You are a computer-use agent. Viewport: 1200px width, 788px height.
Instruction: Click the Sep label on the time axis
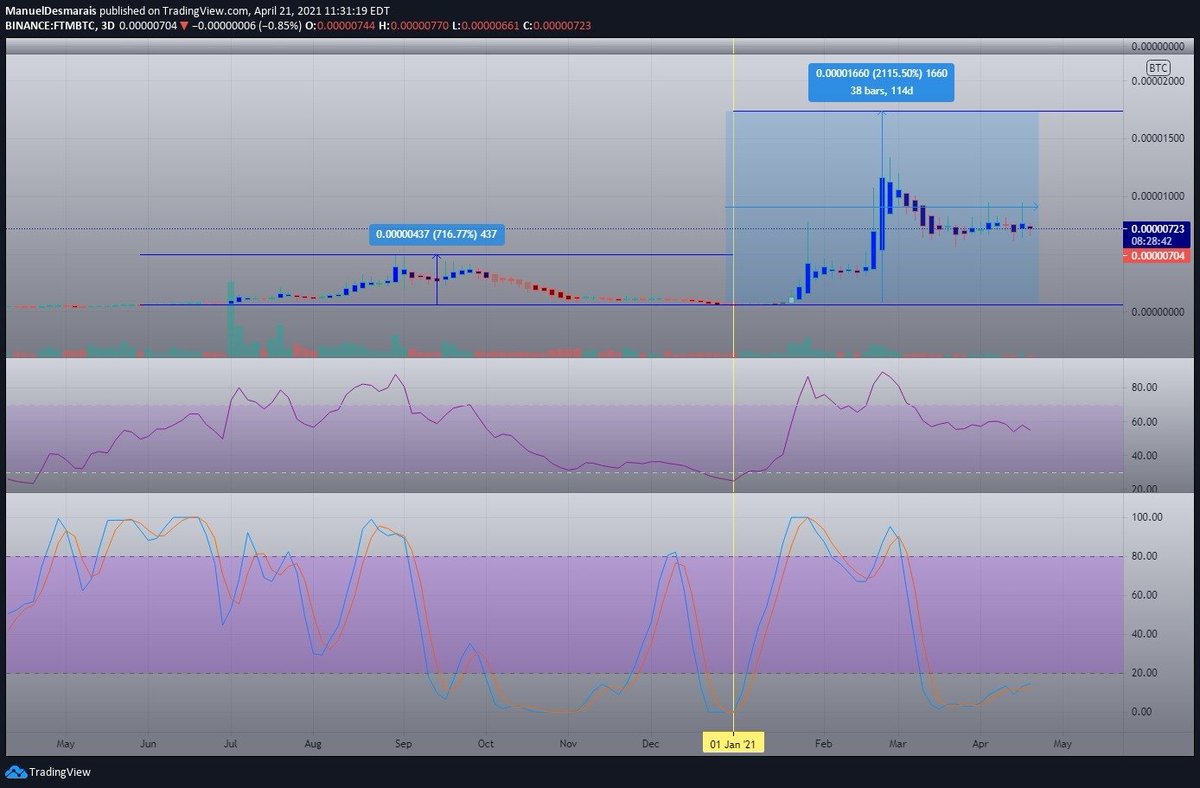point(403,745)
